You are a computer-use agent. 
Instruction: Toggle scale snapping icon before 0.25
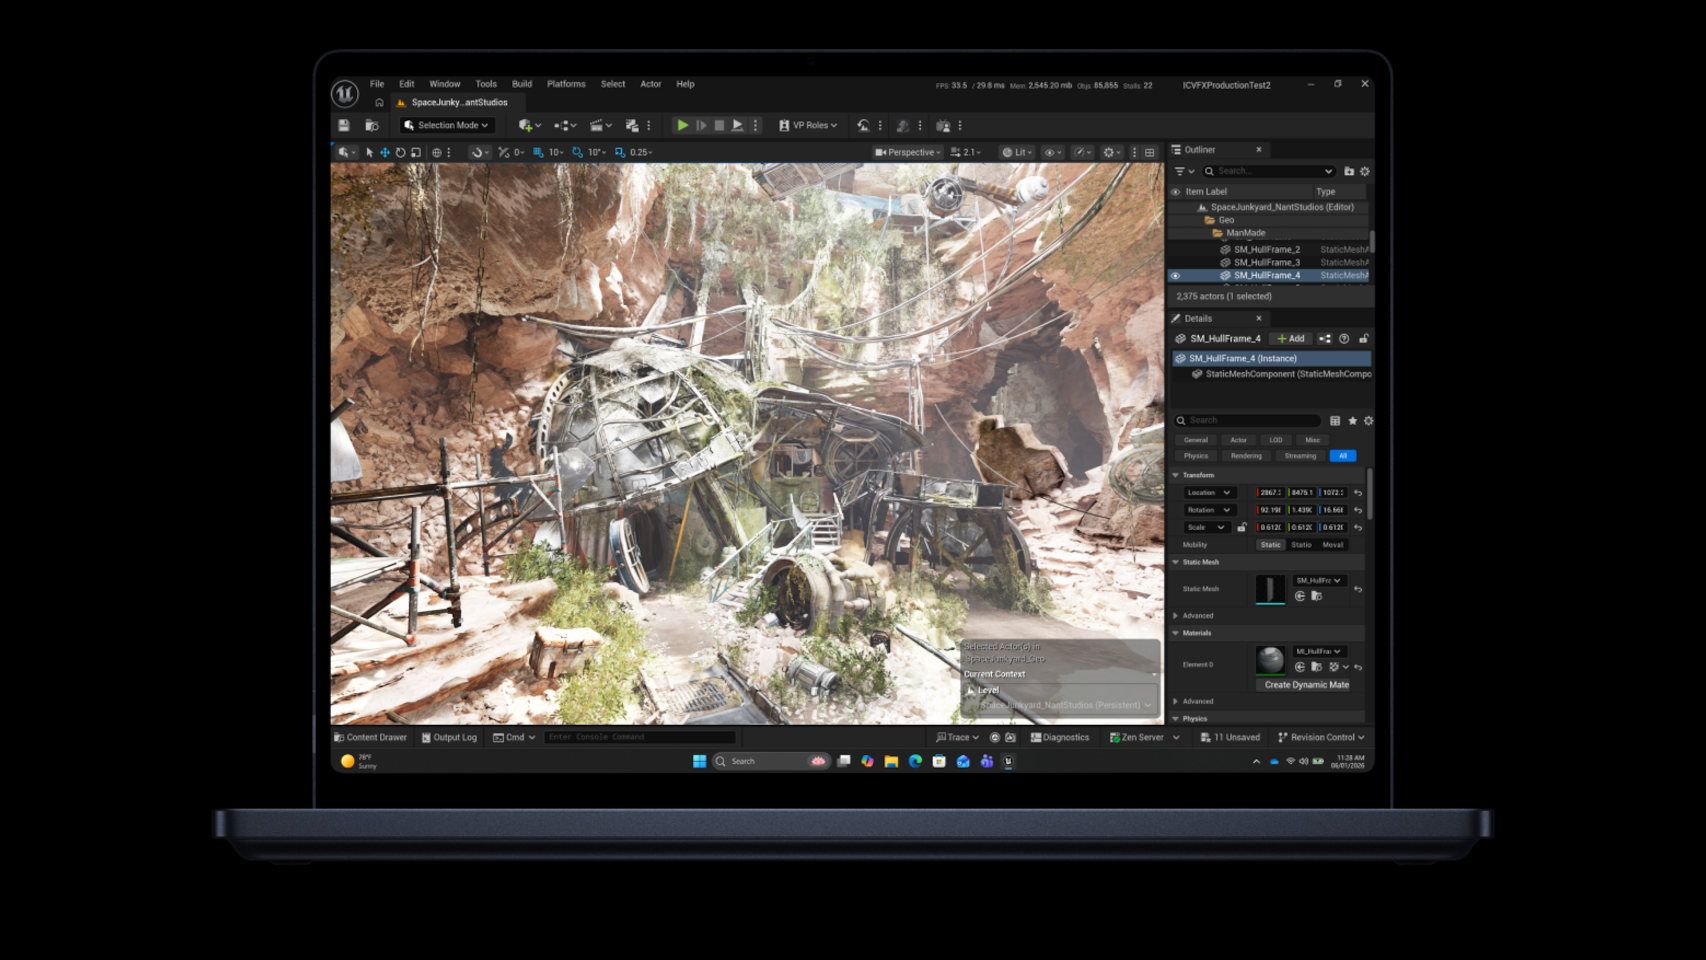pos(620,152)
